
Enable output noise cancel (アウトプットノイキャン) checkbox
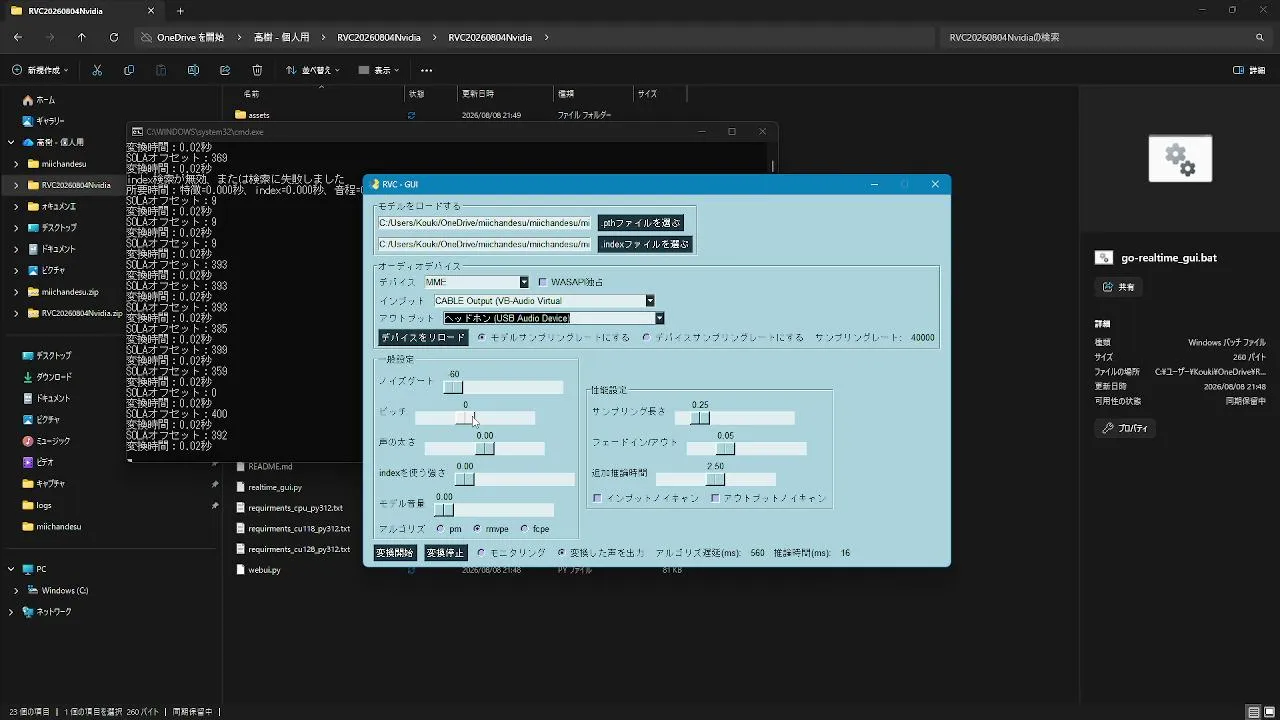[x=715, y=498]
